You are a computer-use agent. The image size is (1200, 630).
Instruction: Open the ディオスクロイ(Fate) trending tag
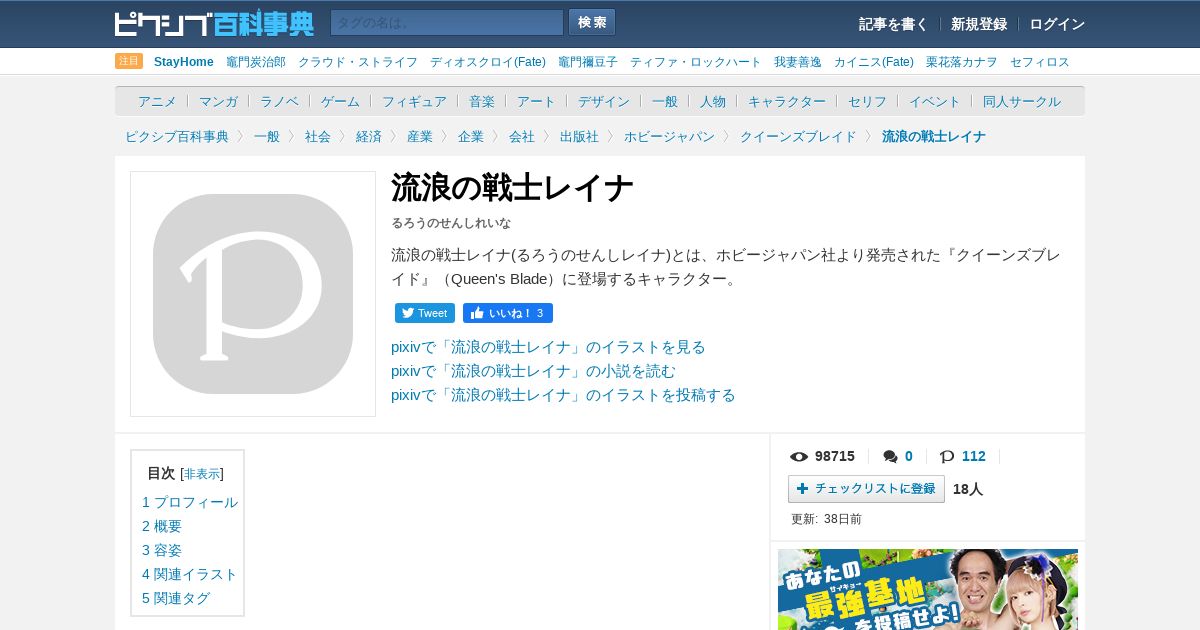click(x=488, y=62)
